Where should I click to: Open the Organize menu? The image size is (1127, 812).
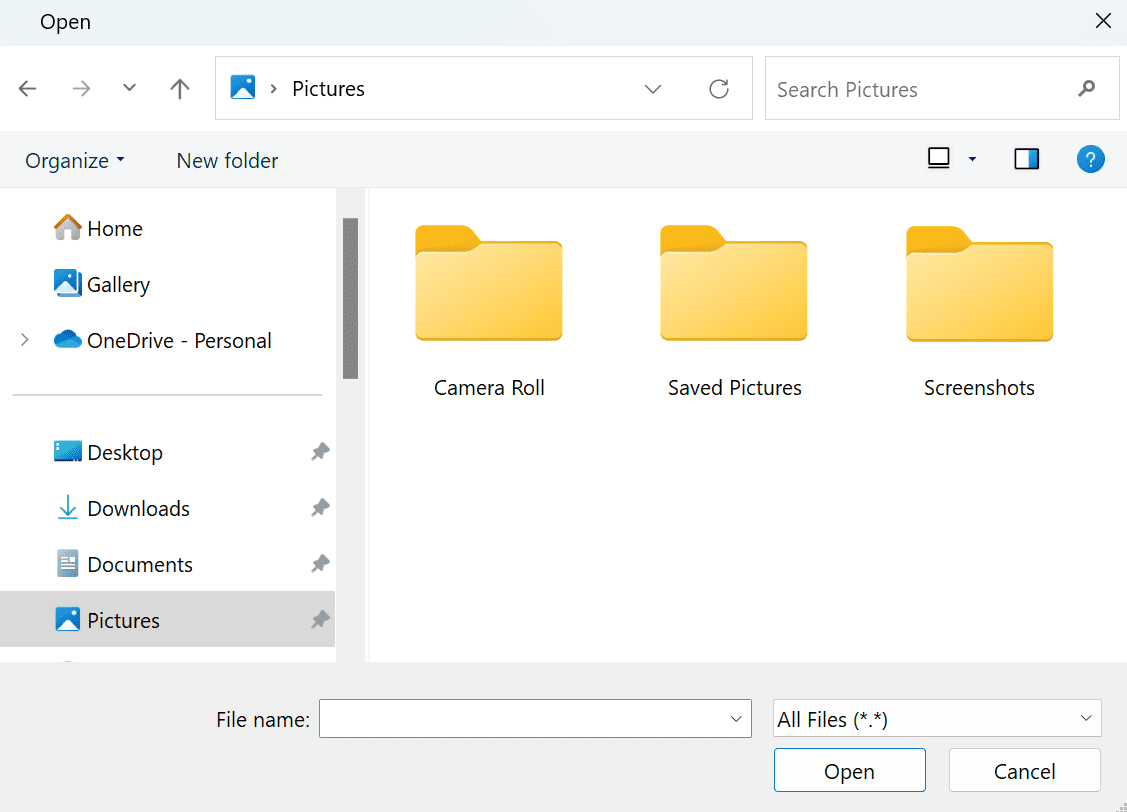pos(75,160)
